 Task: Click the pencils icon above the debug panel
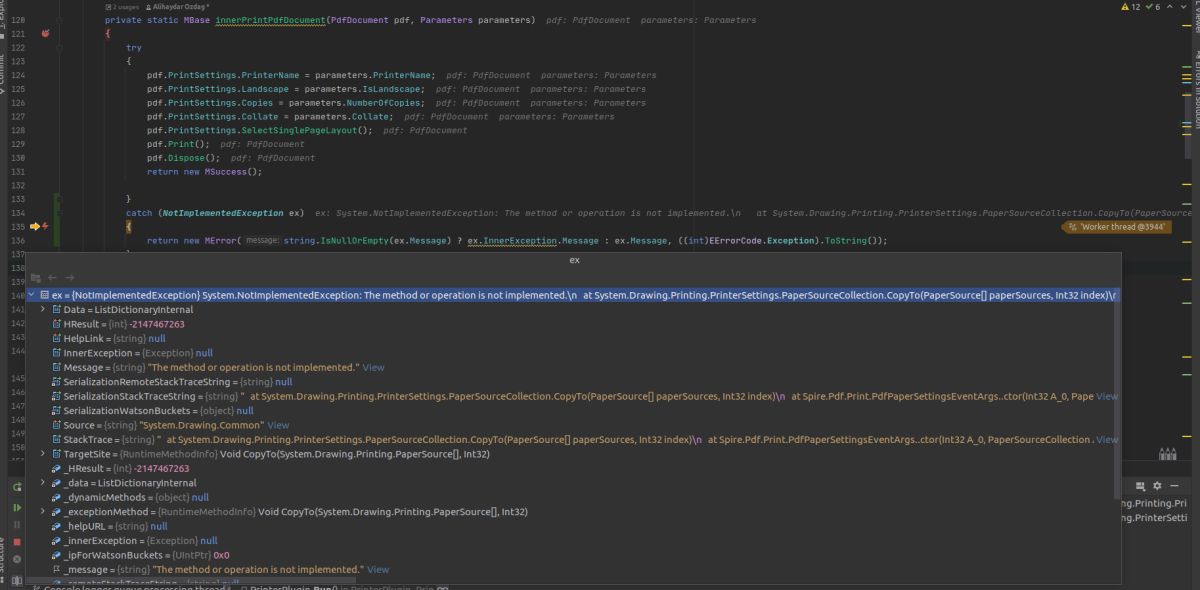point(1167,454)
